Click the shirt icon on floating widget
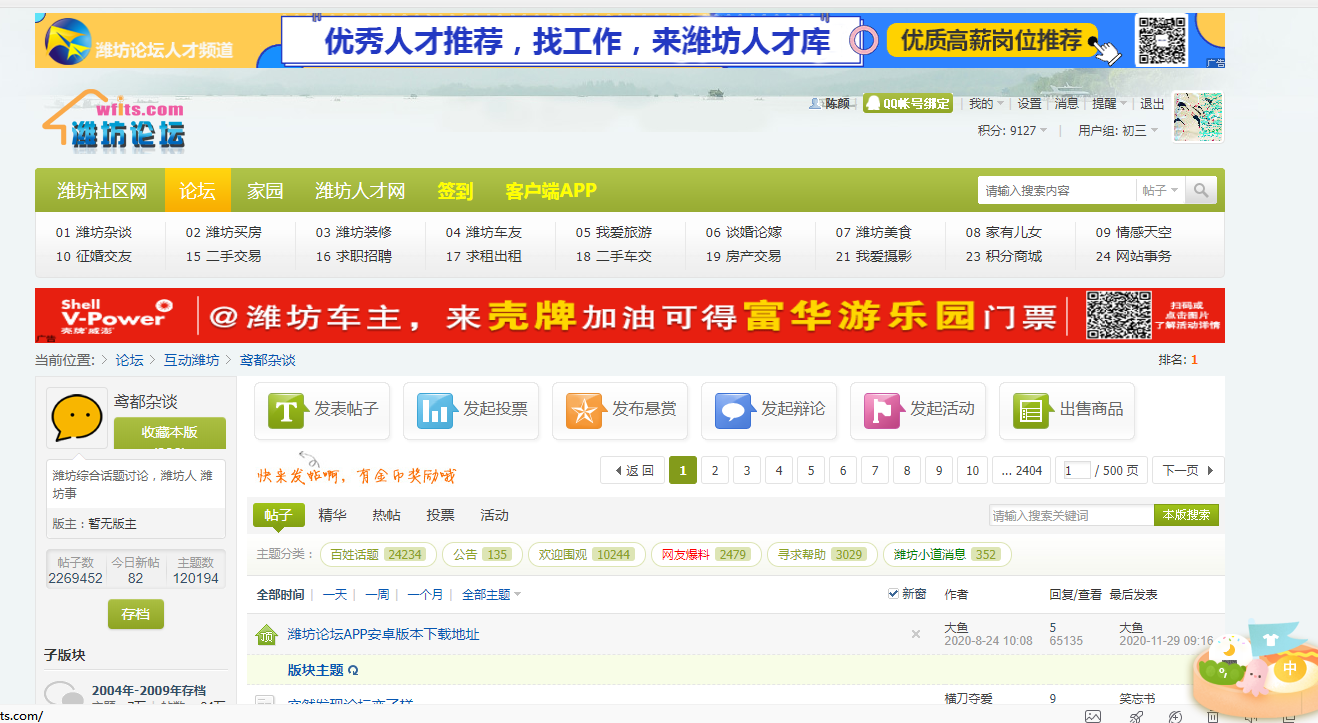This screenshot has width=1318, height=723. point(1271,640)
